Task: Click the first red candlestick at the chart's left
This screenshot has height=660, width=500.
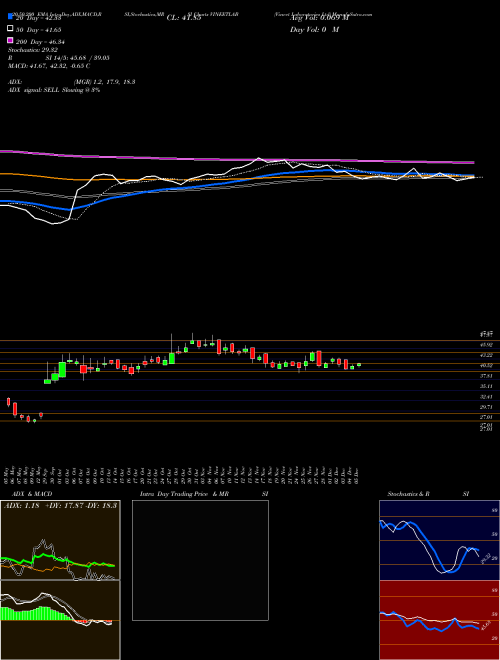Action: point(8,402)
